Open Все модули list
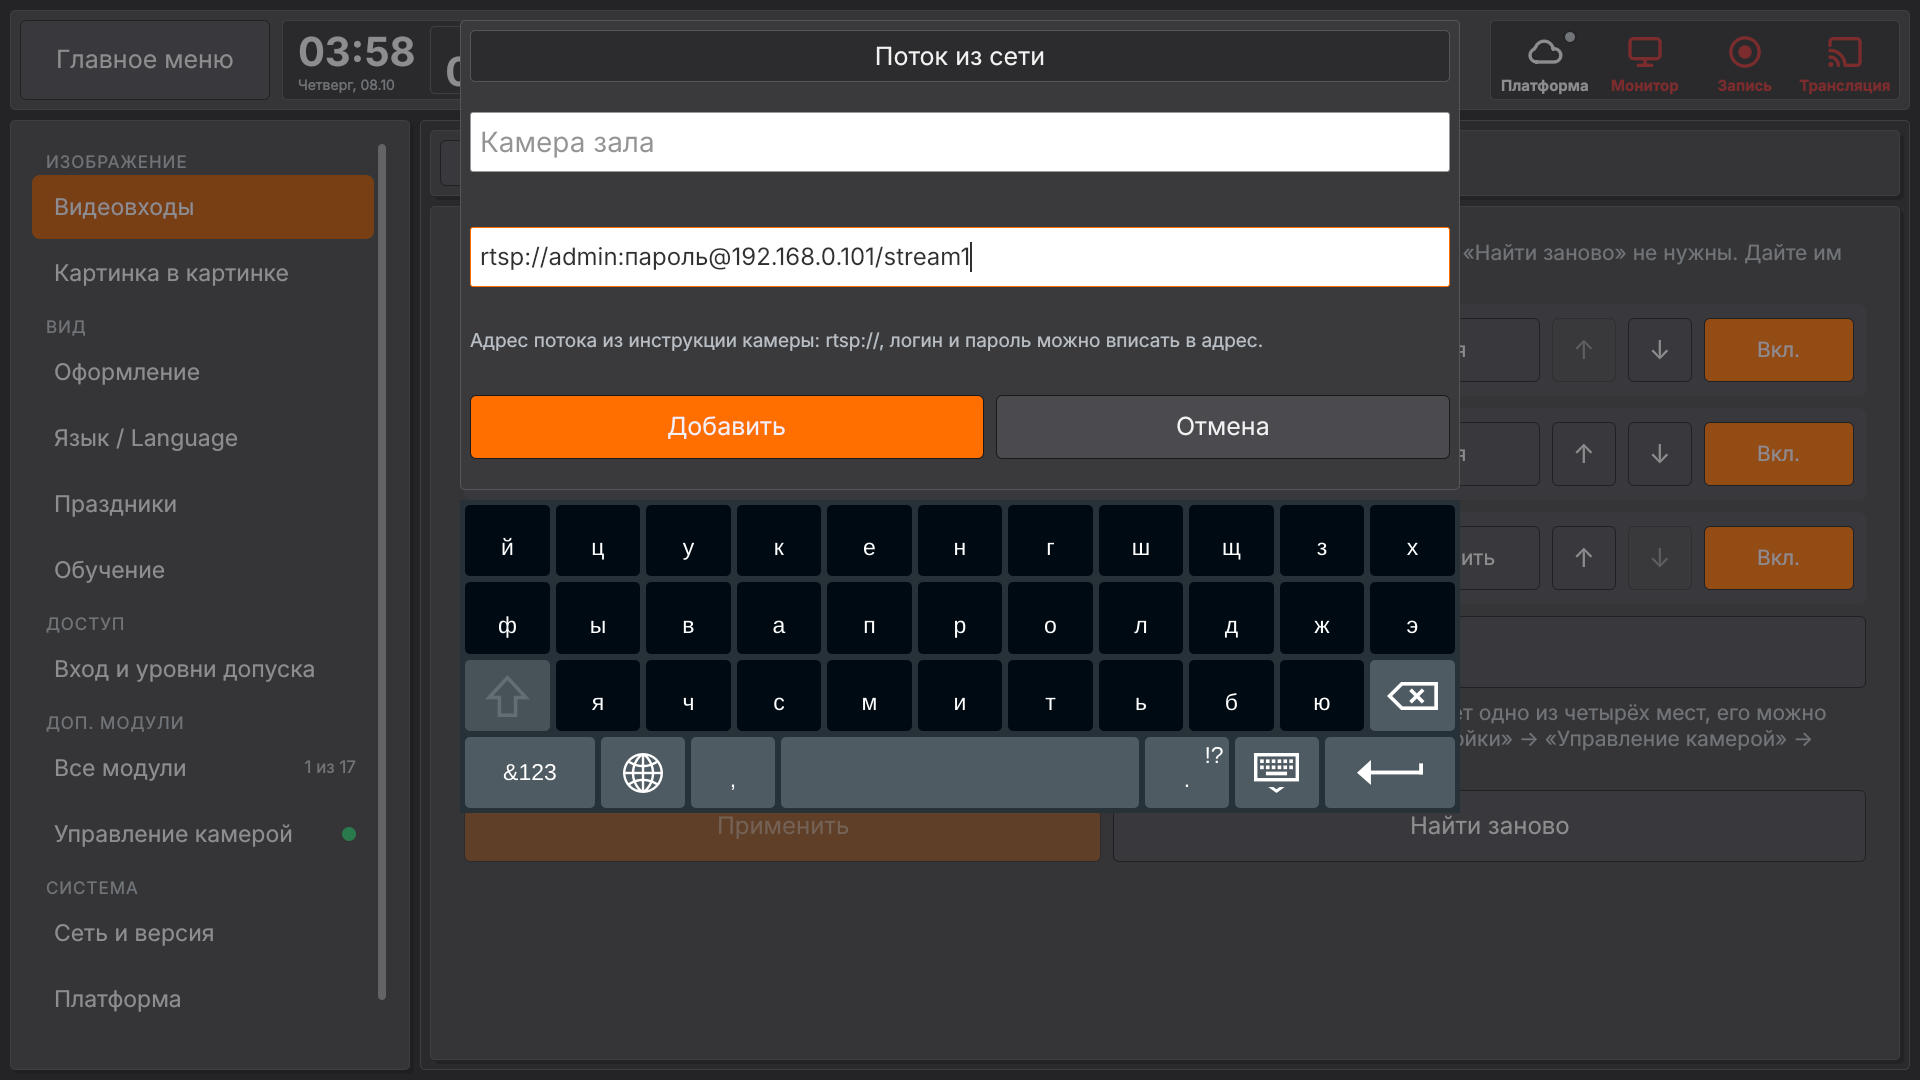This screenshot has height=1080, width=1920. [203, 768]
